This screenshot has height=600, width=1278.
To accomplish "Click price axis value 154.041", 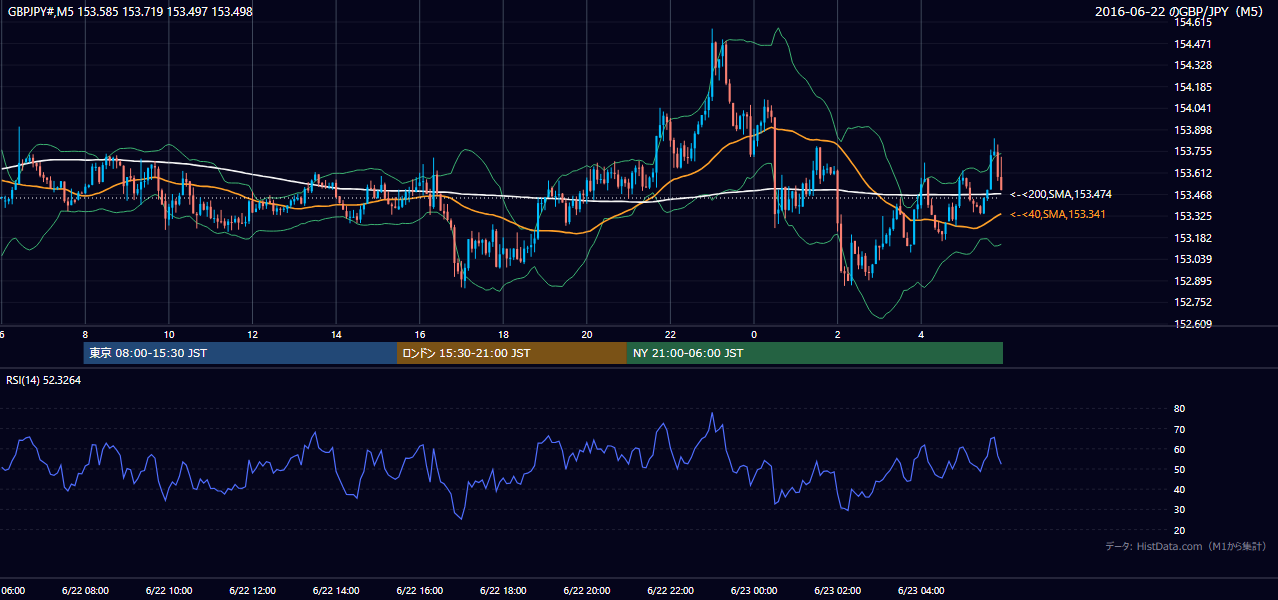I will click(x=1194, y=108).
